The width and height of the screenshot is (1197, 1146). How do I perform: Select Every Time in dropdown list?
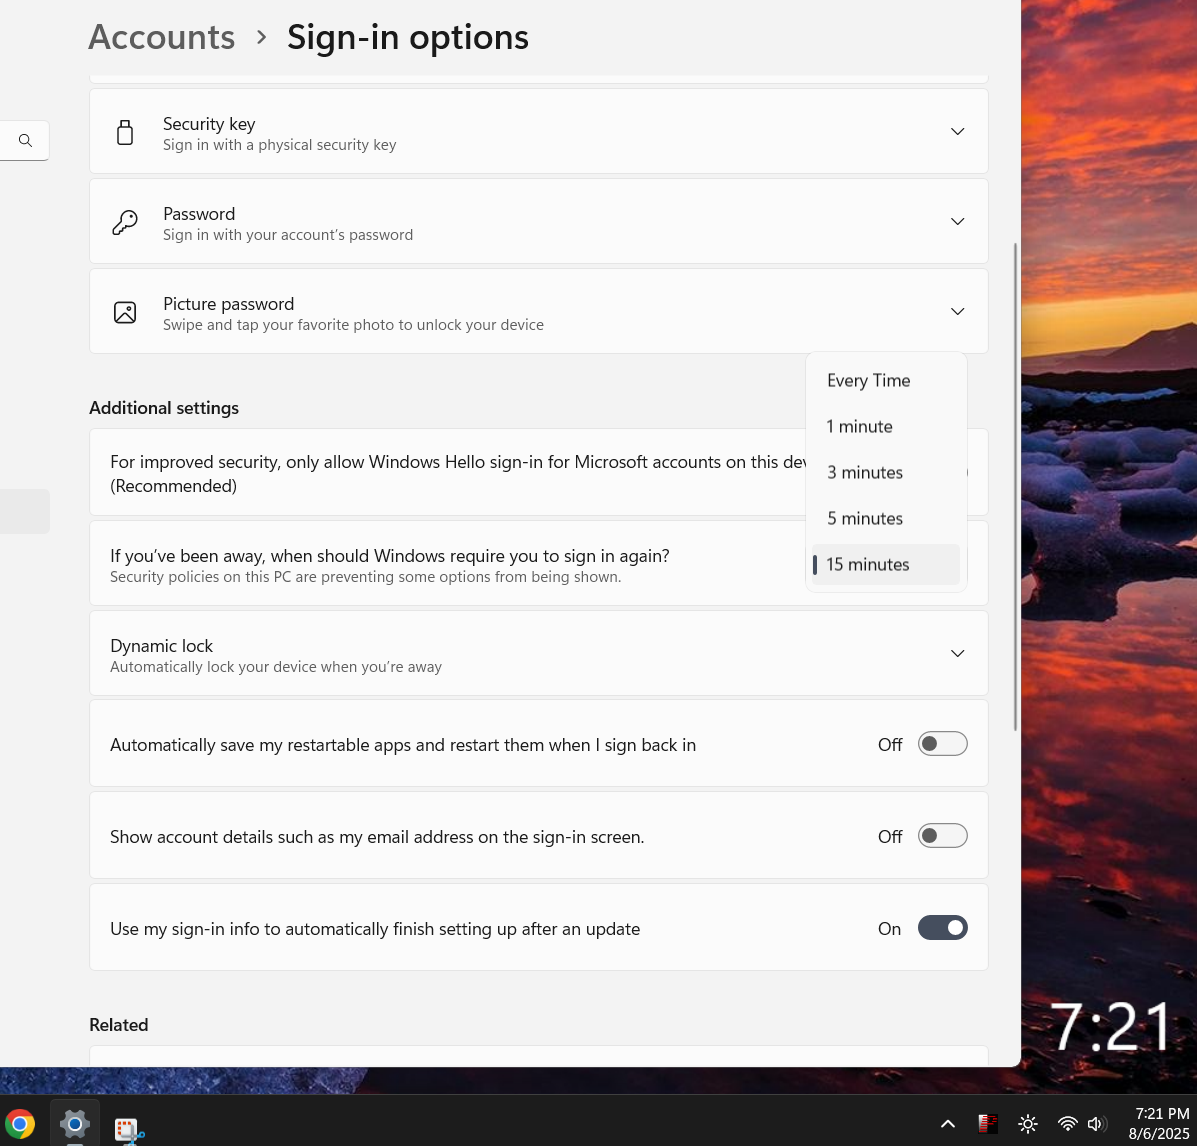click(886, 381)
